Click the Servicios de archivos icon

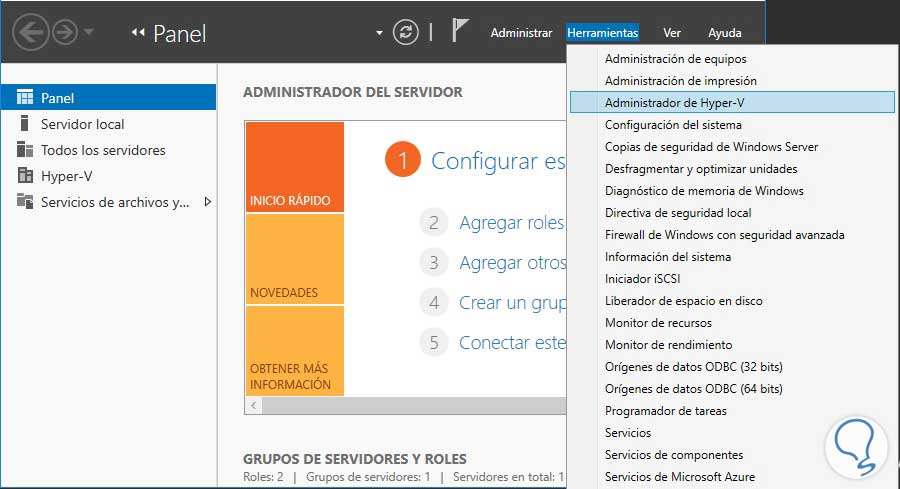click(25, 201)
